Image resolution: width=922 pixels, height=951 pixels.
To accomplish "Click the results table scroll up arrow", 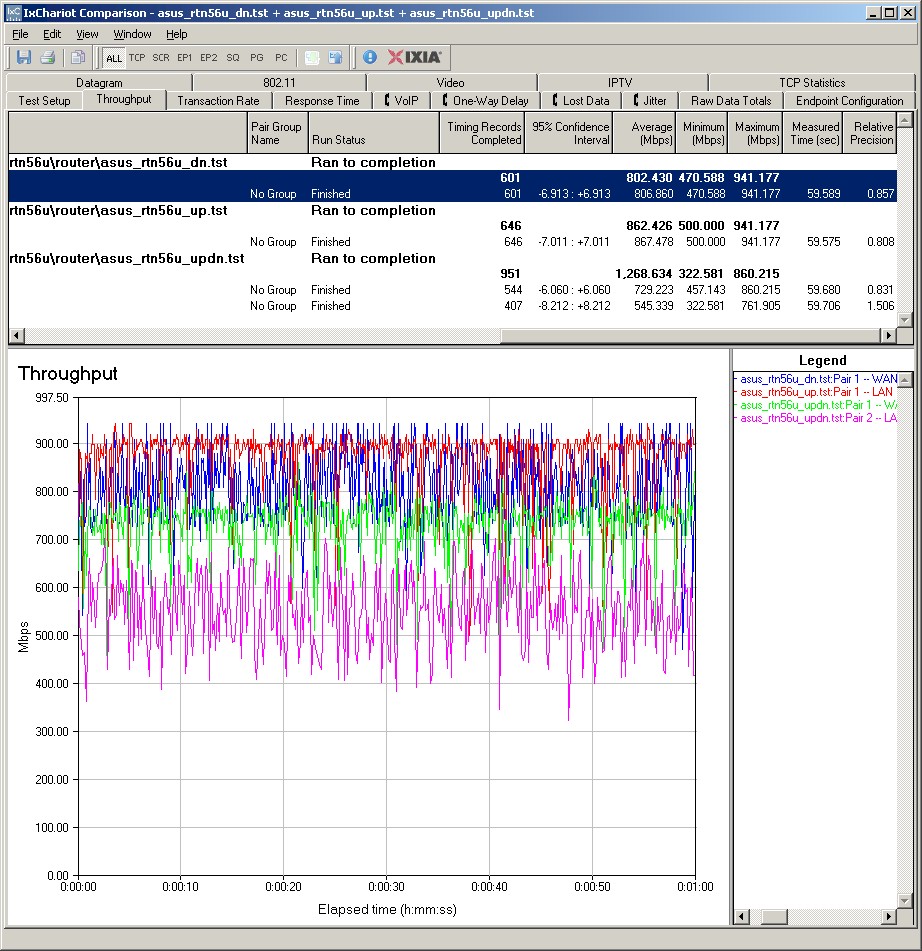I will [904, 119].
